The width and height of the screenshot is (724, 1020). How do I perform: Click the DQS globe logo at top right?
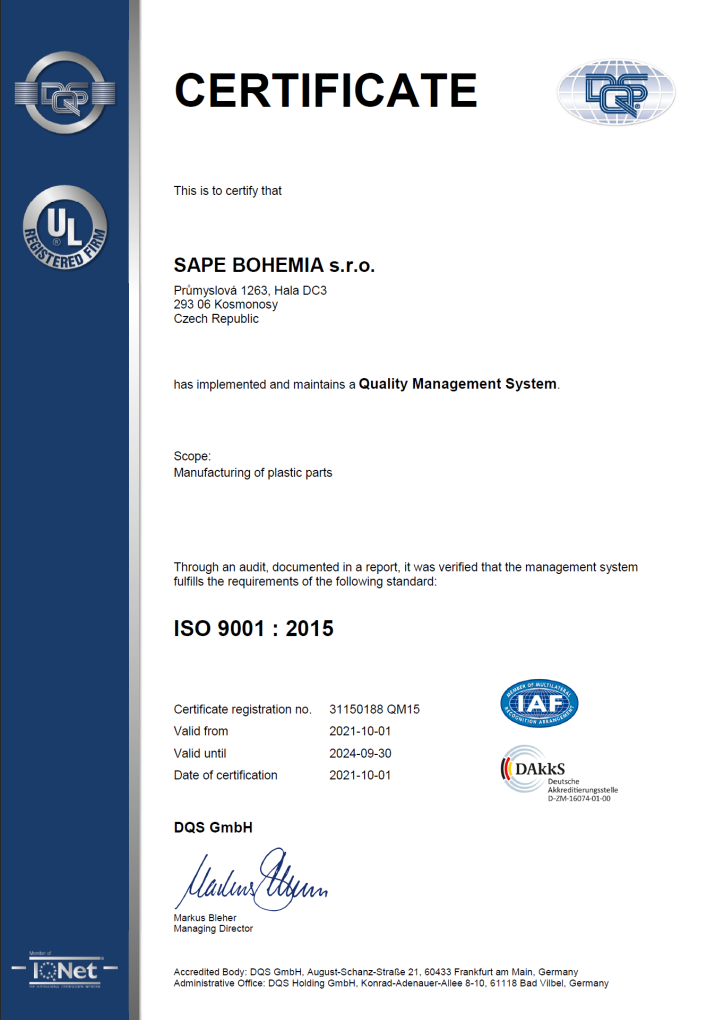[x=616, y=92]
